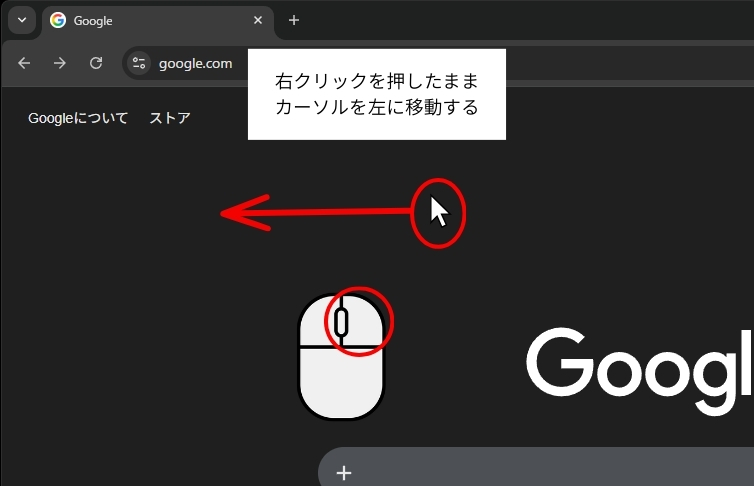This screenshot has height=486, width=754.
Task: Click the browser Back arrow
Action: click(x=24, y=63)
